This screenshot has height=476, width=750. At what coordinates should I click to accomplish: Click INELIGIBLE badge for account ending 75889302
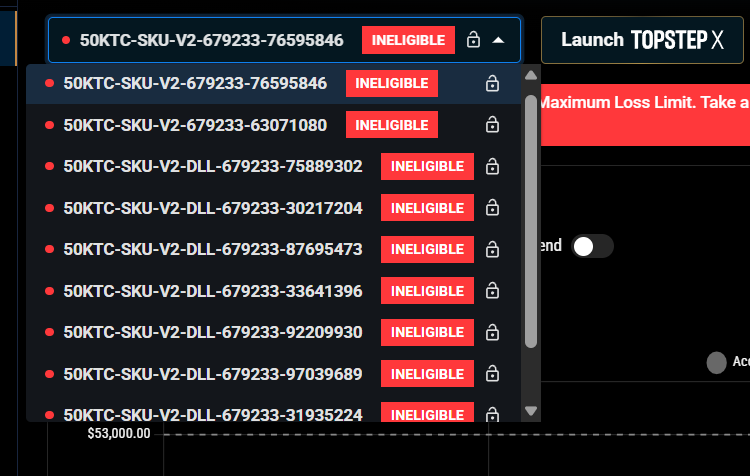[x=427, y=166]
